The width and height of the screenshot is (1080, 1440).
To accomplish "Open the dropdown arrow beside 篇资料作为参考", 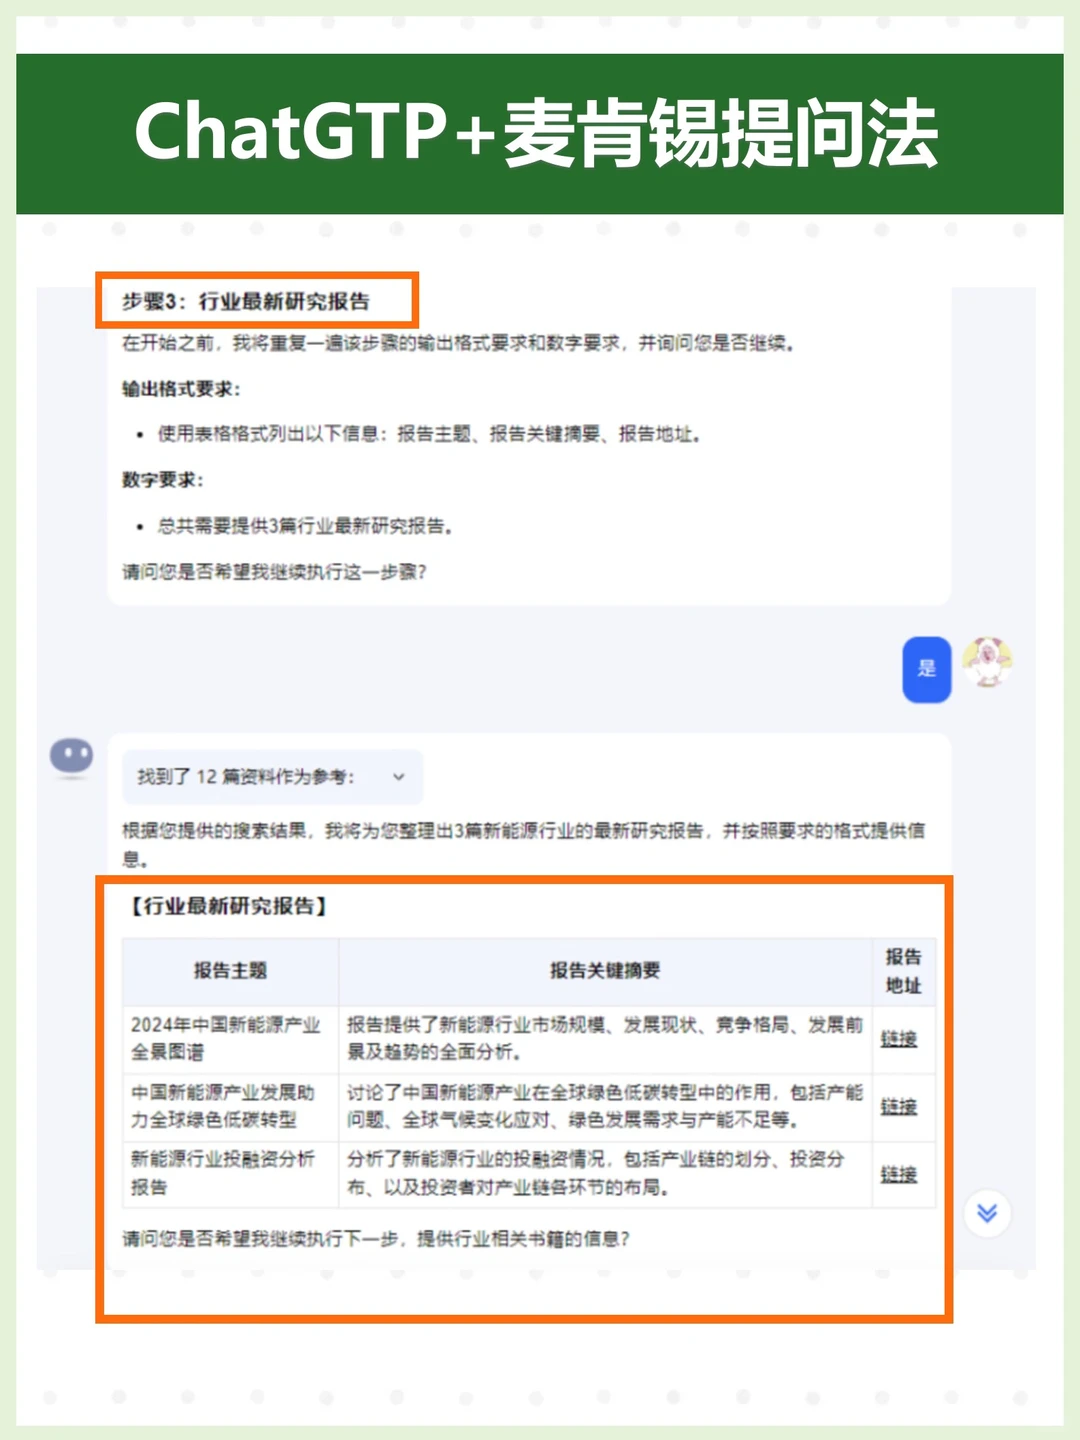I will click(399, 777).
